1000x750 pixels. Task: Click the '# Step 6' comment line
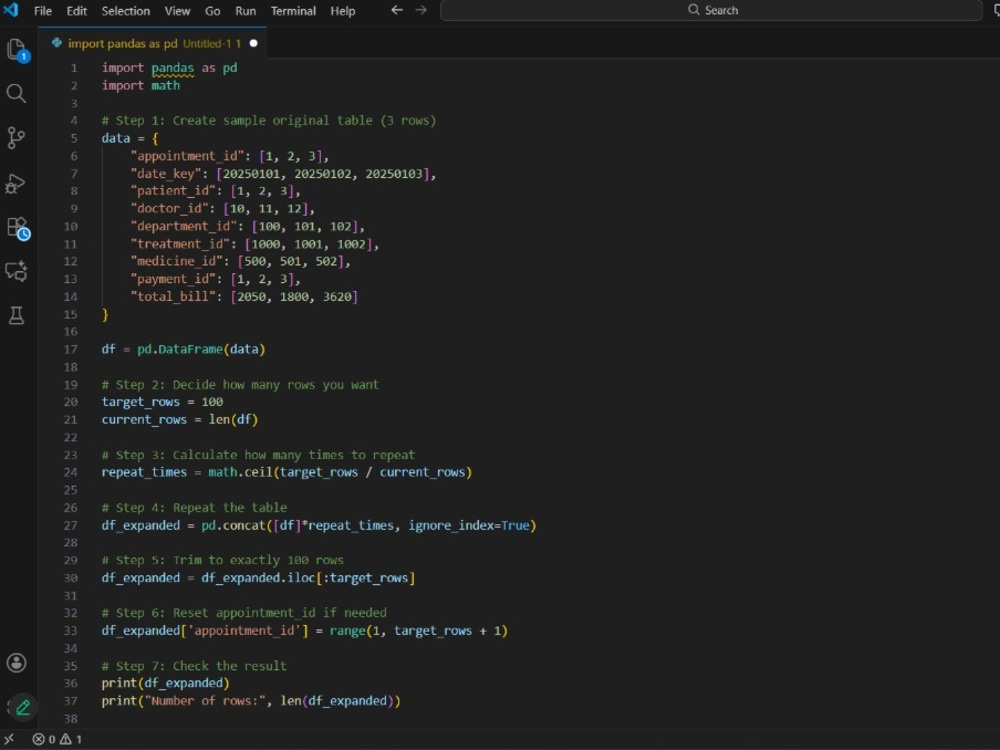pyautogui.click(x=244, y=613)
